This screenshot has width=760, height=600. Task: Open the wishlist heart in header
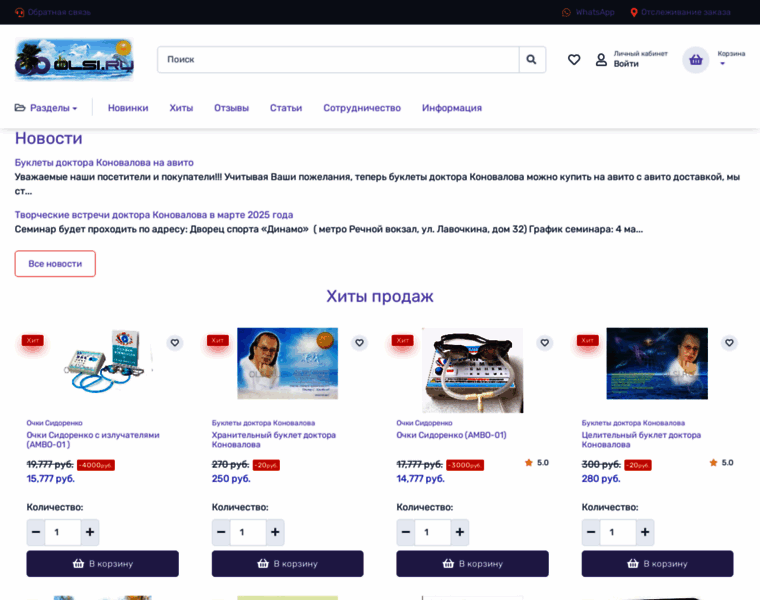click(574, 60)
